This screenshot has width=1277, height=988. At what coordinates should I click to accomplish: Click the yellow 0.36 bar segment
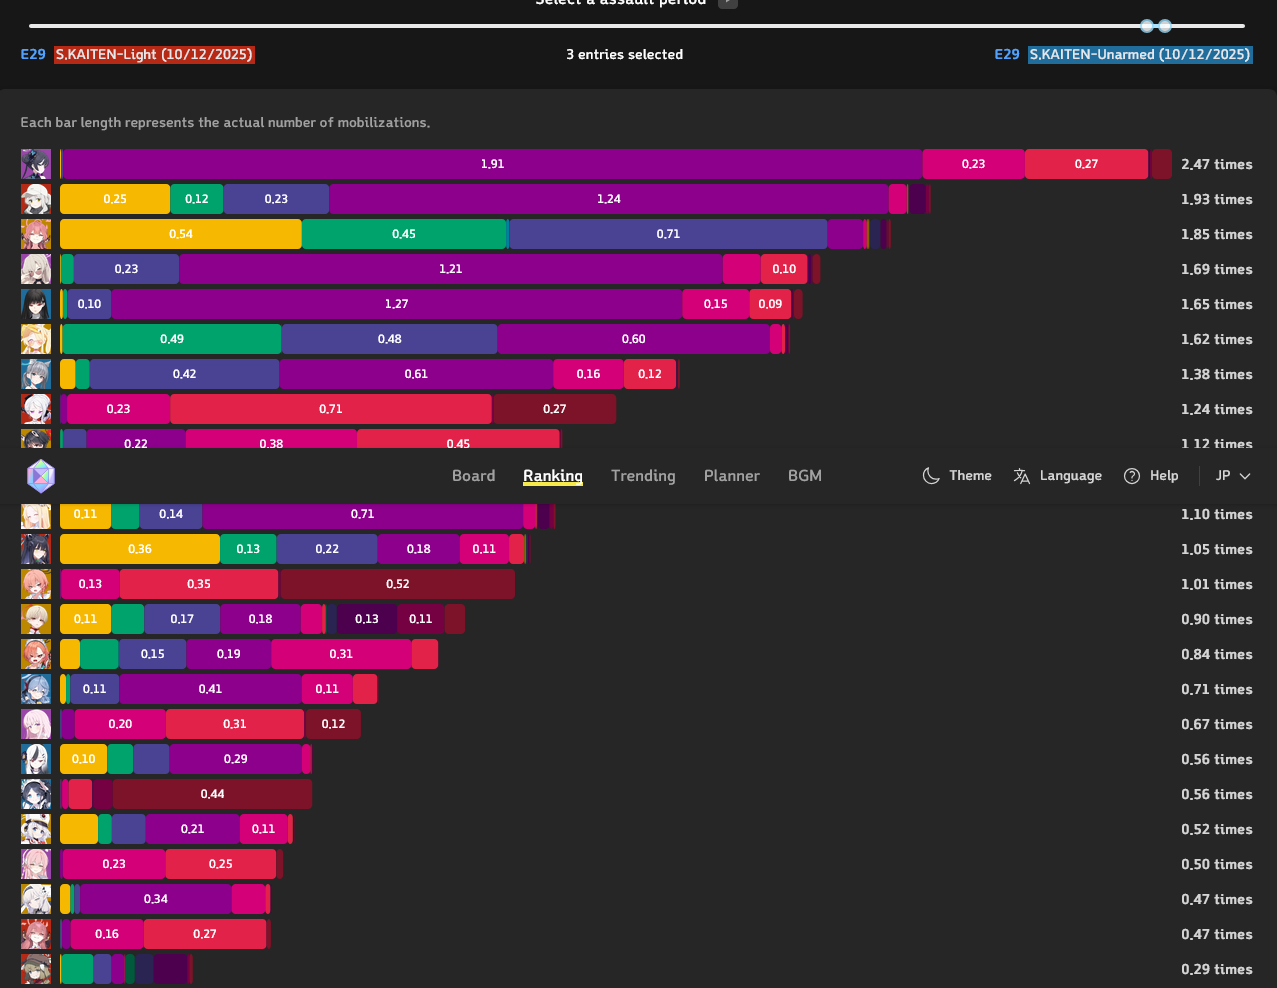point(140,549)
